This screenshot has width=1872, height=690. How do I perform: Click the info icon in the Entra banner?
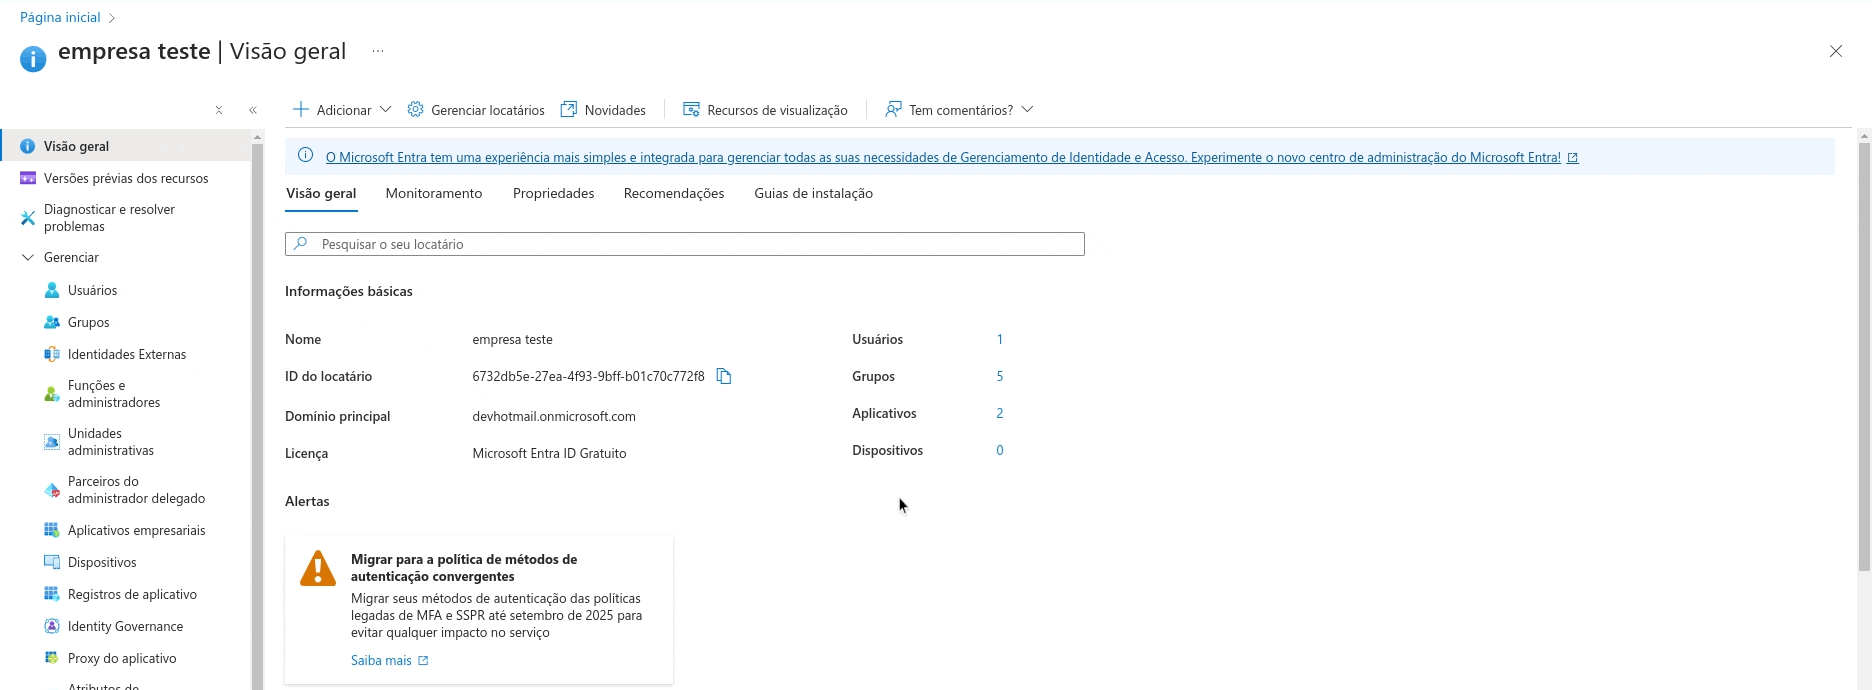tap(306, 155)
